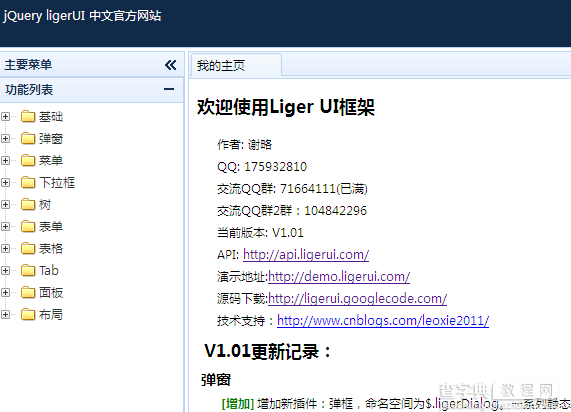Image resolution: width=571 pixels, height=412 pixels.
Task: Collapse the 功能列表 panel with the minus icon
Action: (x=169, y=89)
